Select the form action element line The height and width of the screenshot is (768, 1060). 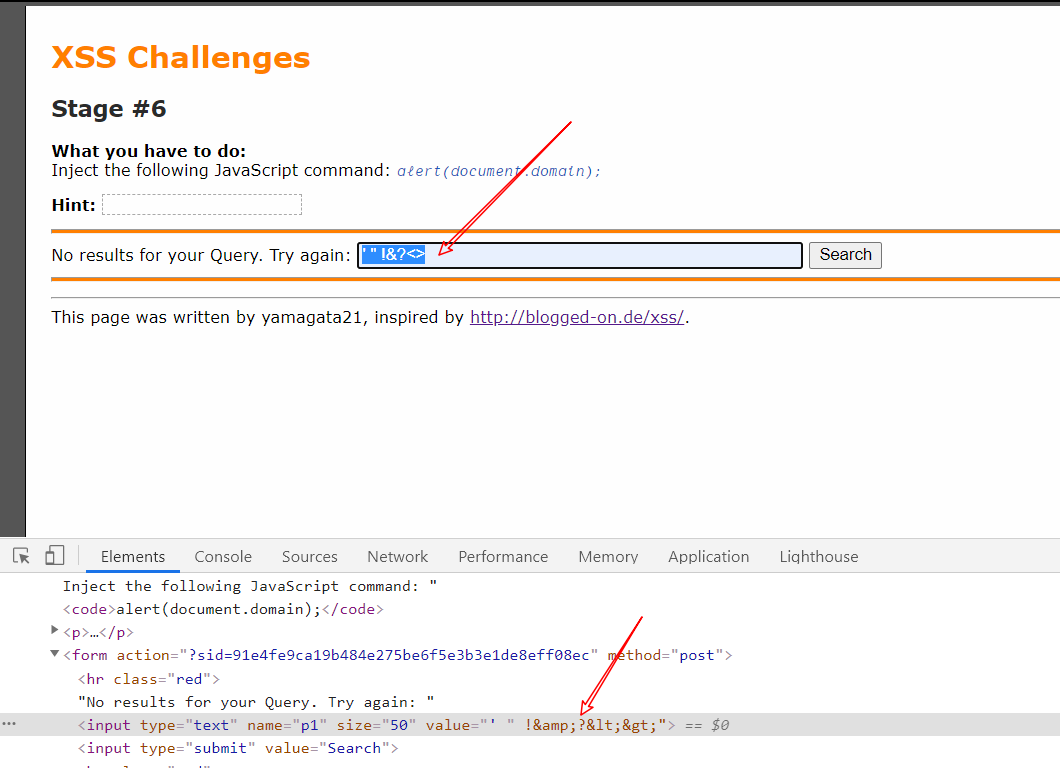point(398,655)
